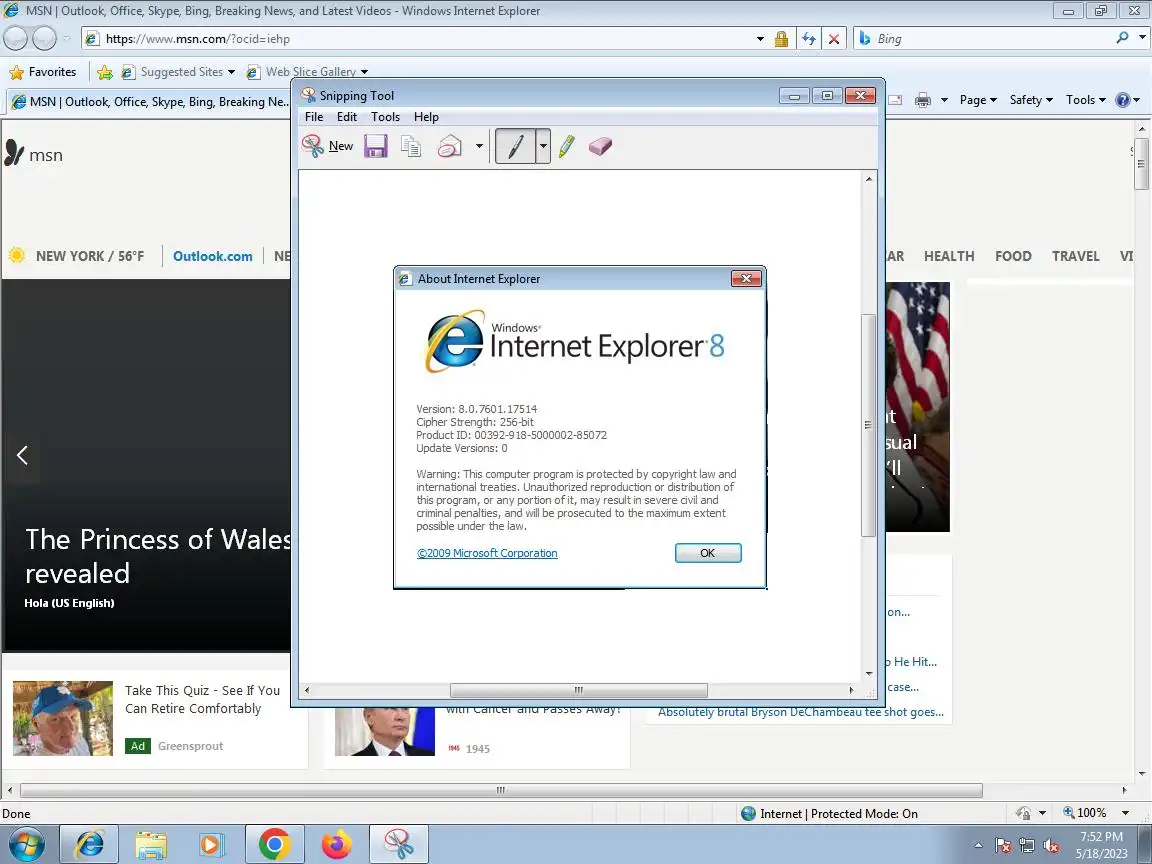Go to the FOOD section

(1013, 256)
